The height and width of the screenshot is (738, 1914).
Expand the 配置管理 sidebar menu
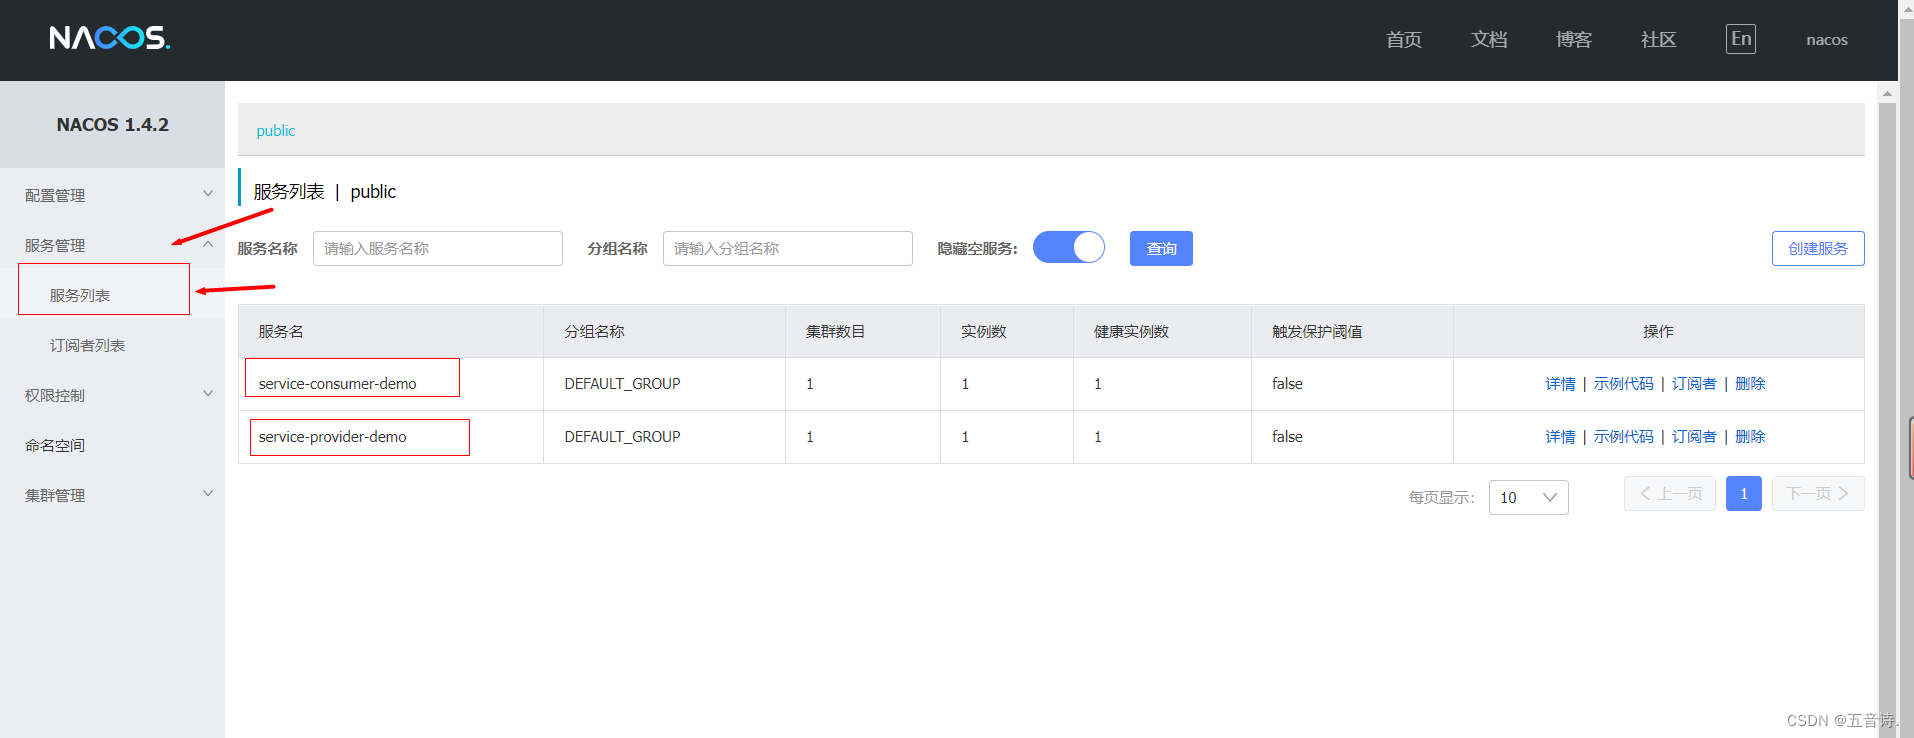[x=112, y=195]
